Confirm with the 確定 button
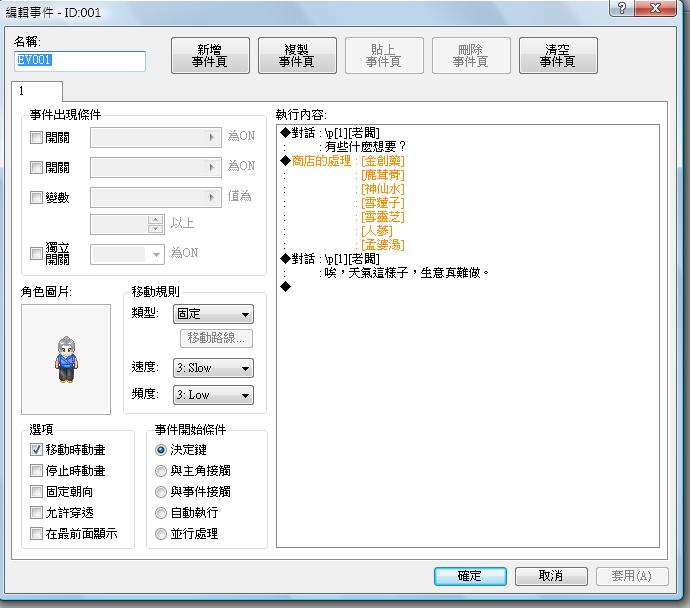 tap(470, 576)
